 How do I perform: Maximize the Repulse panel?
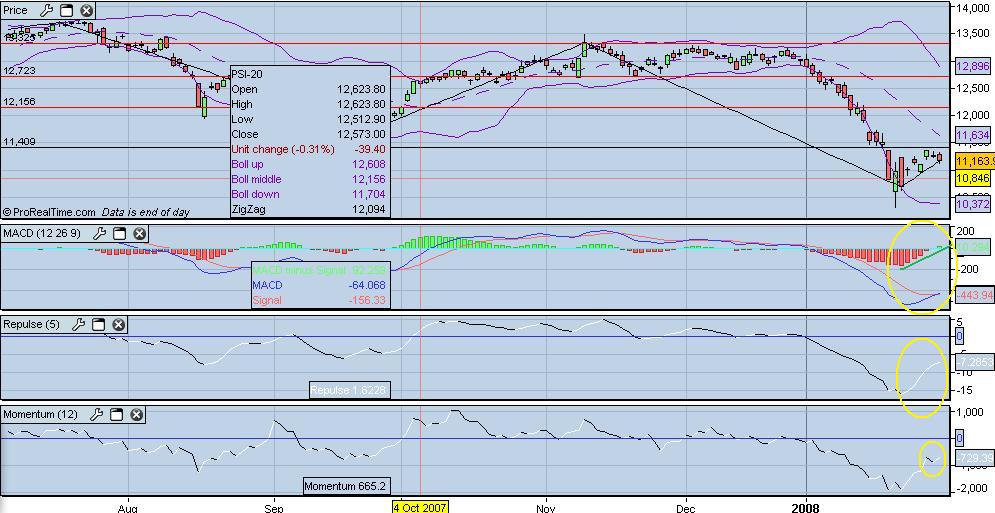click(x=98, y=324)
